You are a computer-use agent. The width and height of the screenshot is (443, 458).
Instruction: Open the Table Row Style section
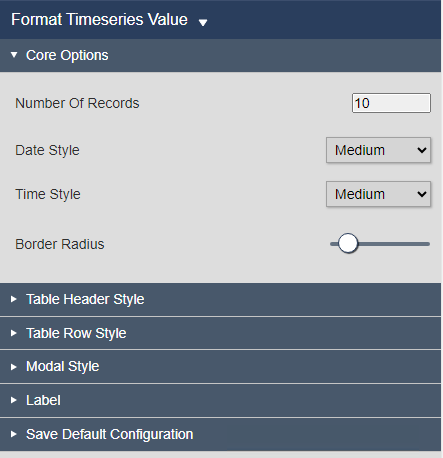220,333
